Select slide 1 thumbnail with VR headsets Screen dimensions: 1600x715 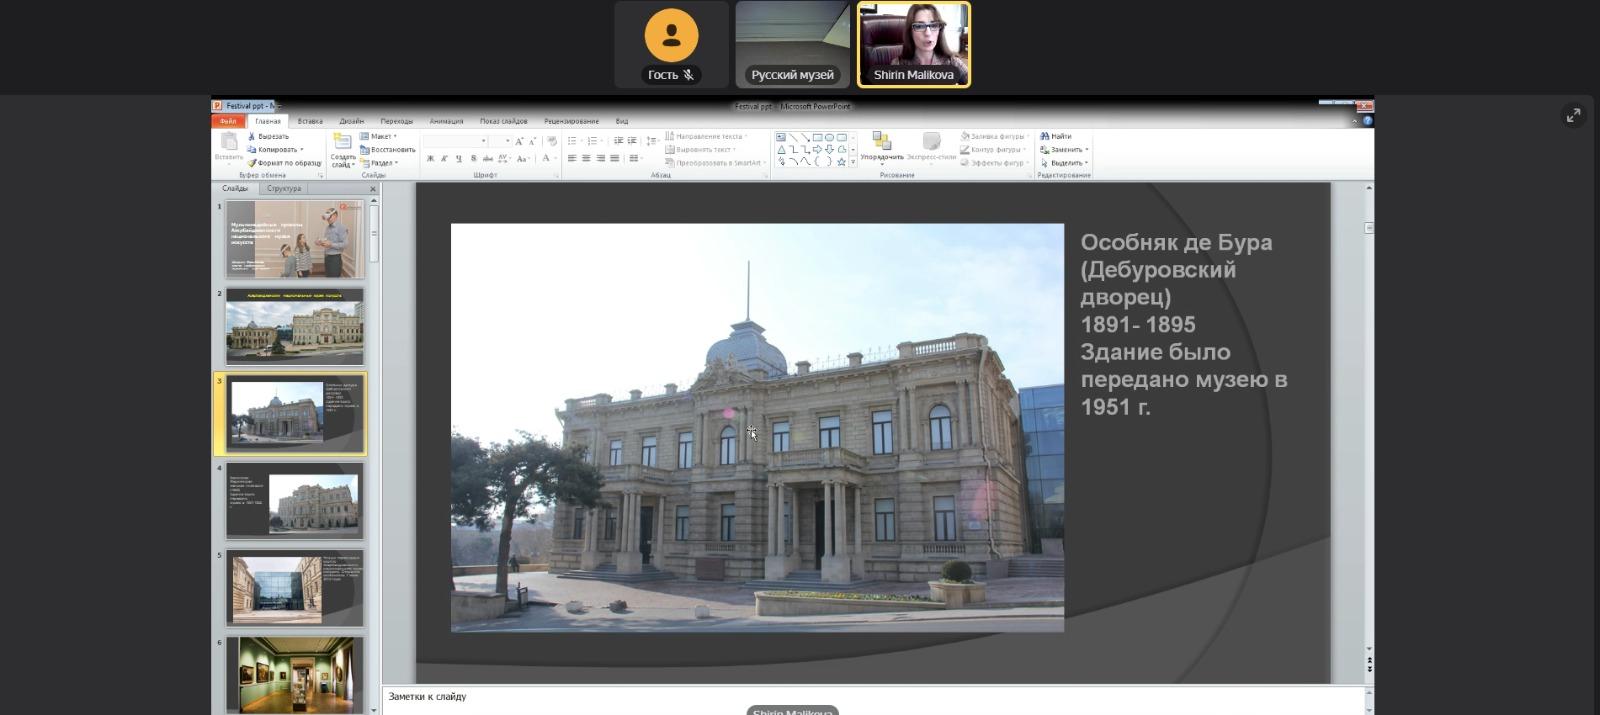click(x=295, y=239)
